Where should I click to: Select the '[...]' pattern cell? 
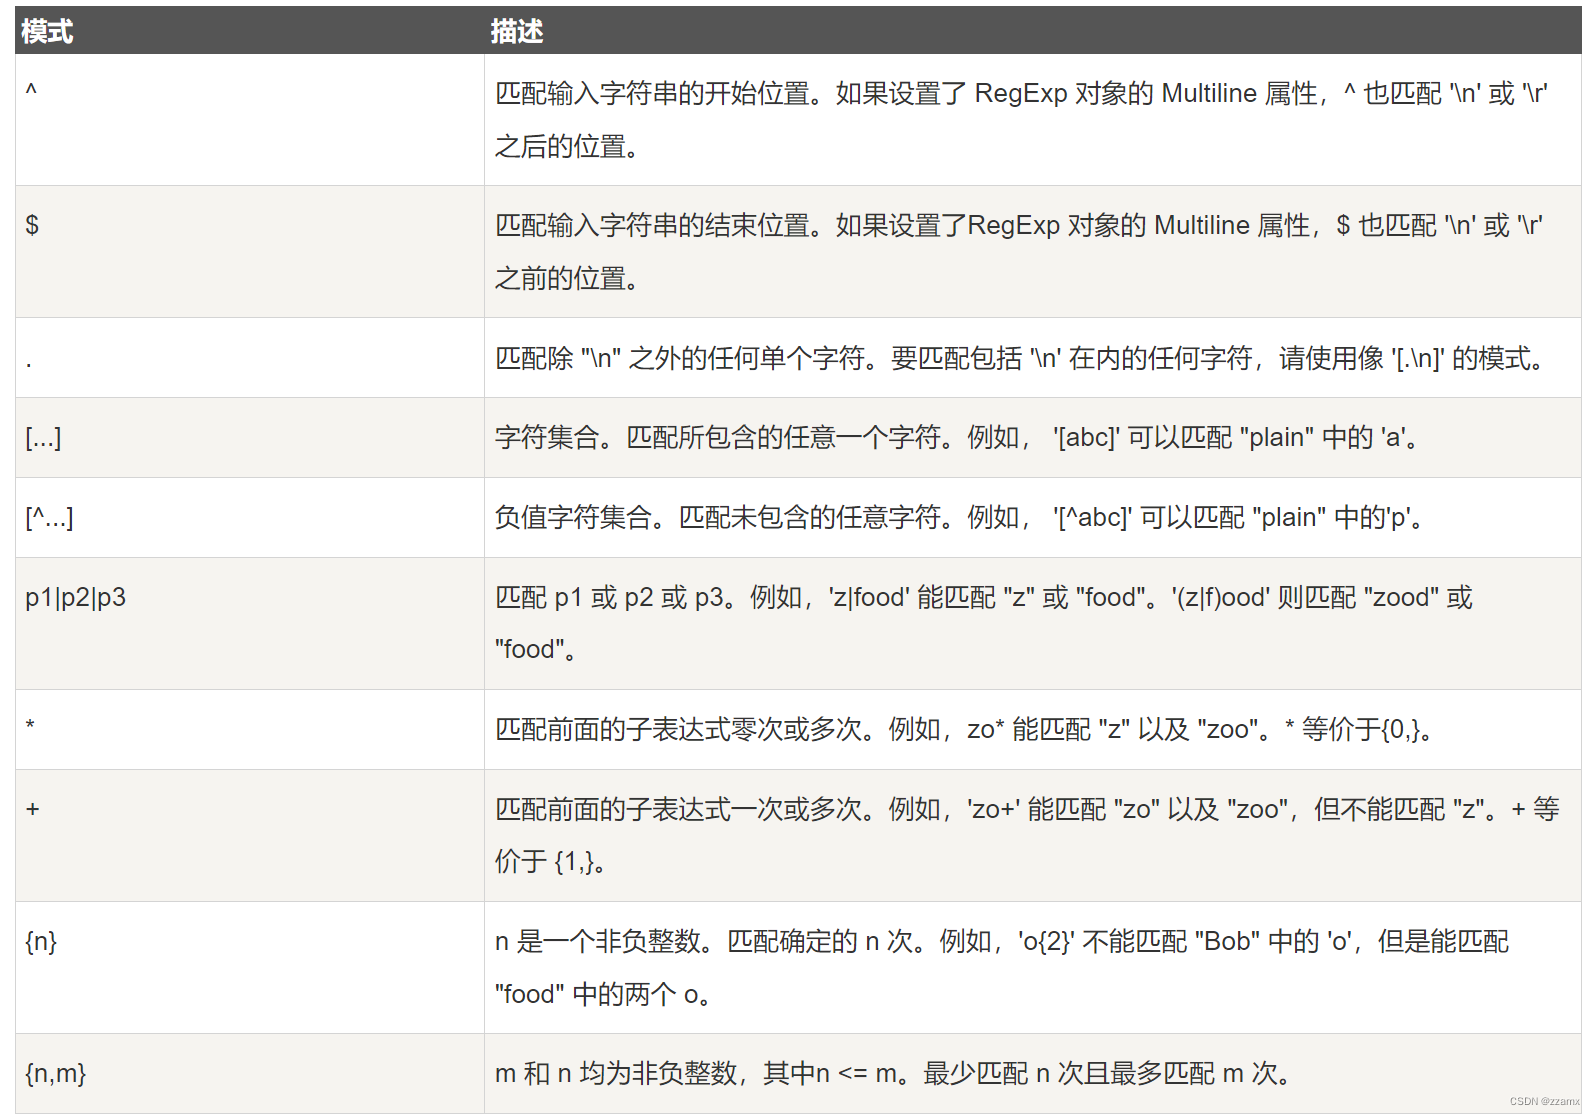click(x=250, y=438)
